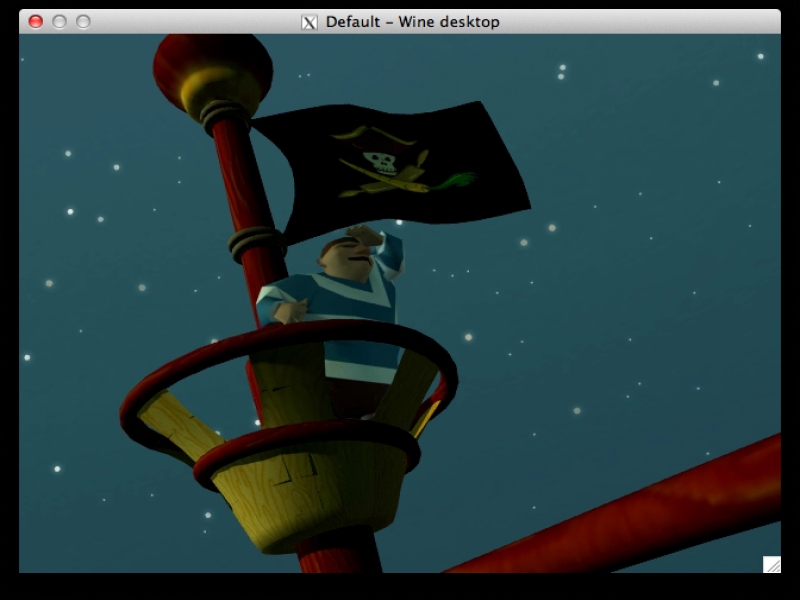This screenshot has width=800, height=600.
Task: Click the ring on mast below flag
Action: [256, 242]
